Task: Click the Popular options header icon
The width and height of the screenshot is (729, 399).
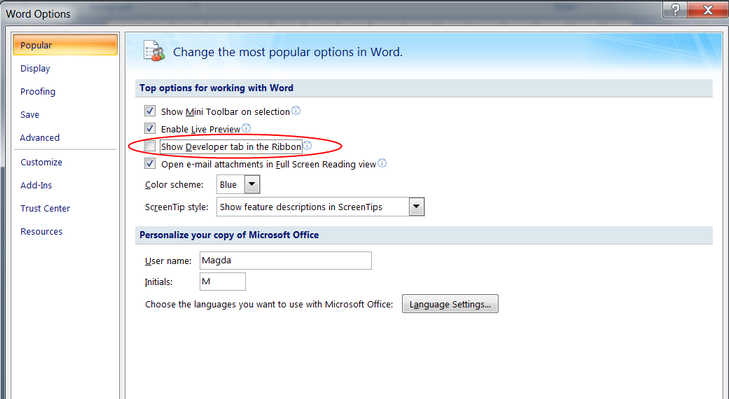Action: (x=154, y=51)
